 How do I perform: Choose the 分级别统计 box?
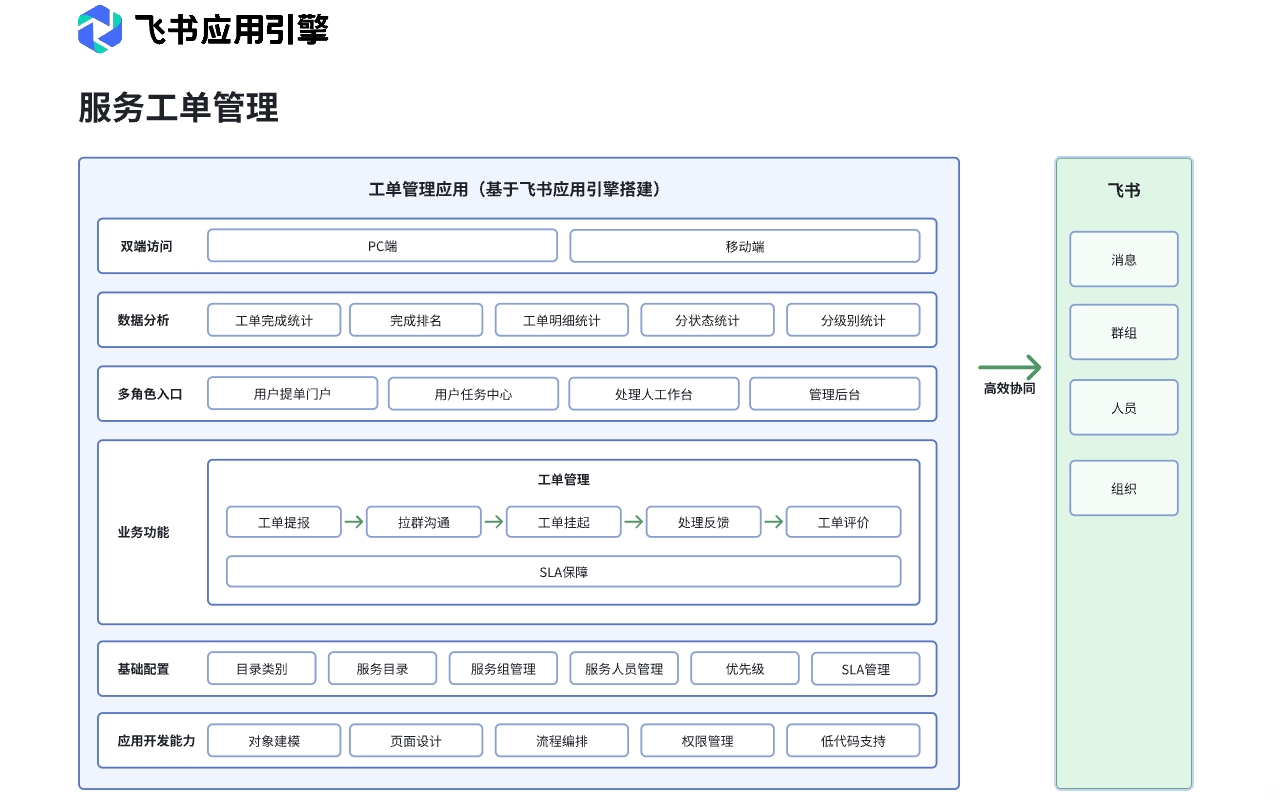click(x=853, y=320)
